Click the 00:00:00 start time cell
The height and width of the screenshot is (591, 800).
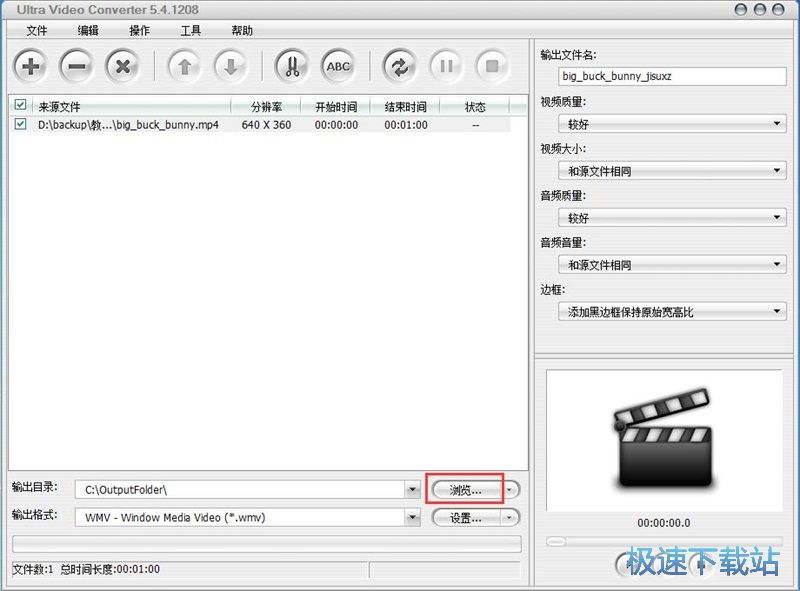(336, 125)
